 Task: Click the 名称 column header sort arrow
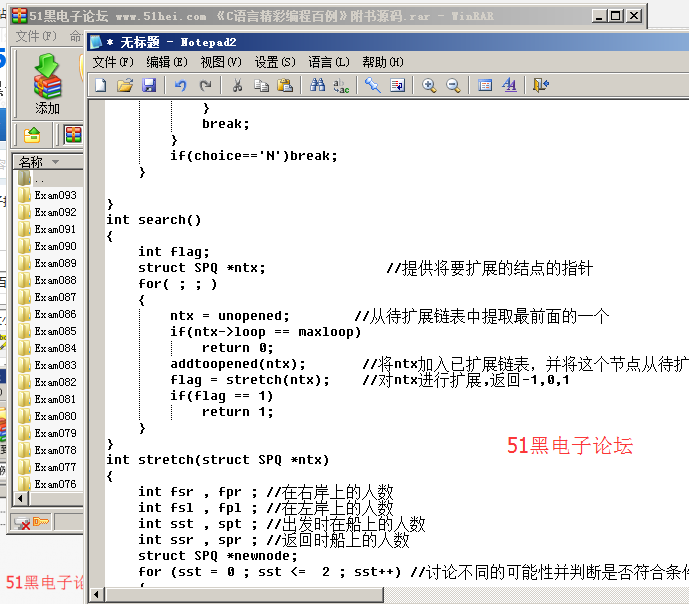coord(56,162)
